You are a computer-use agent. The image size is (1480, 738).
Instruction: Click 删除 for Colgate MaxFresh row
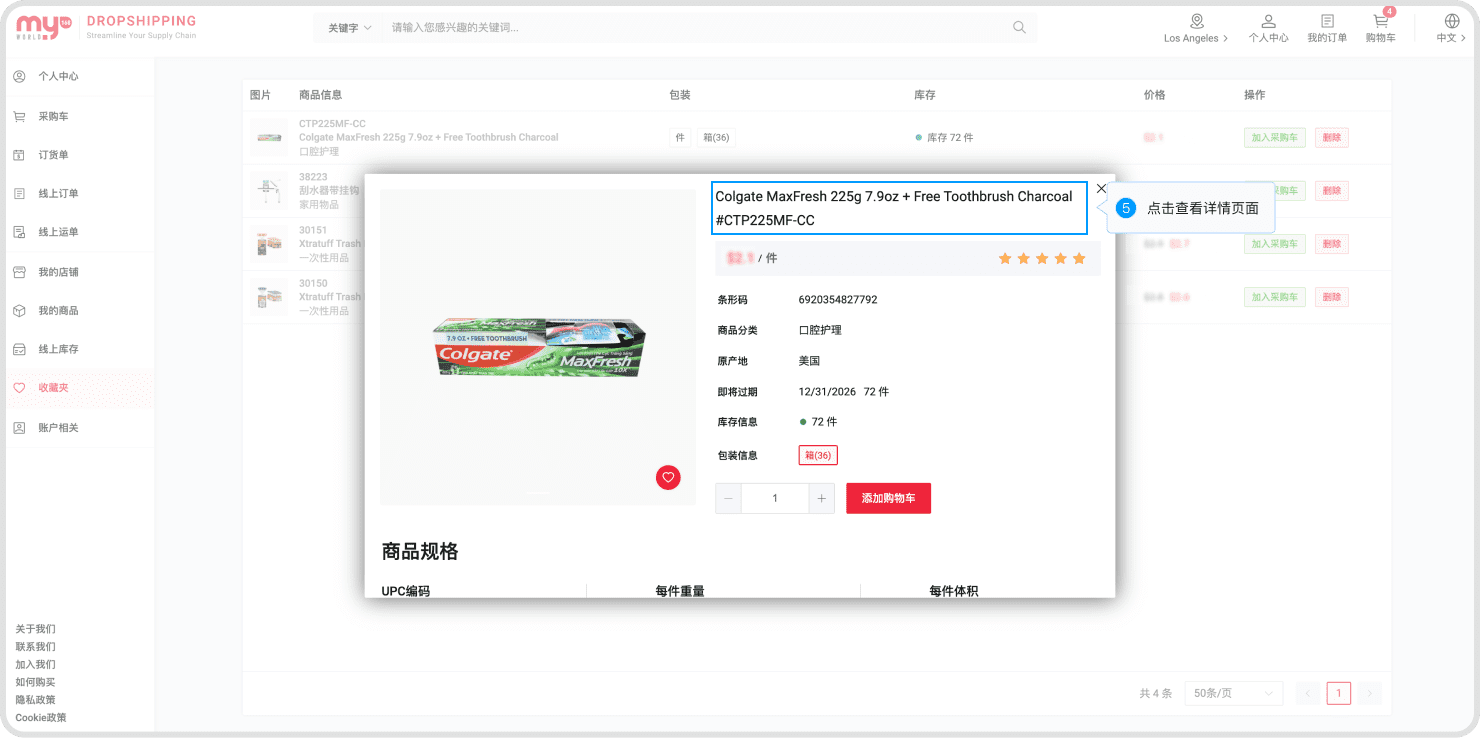coord(1331,138)
